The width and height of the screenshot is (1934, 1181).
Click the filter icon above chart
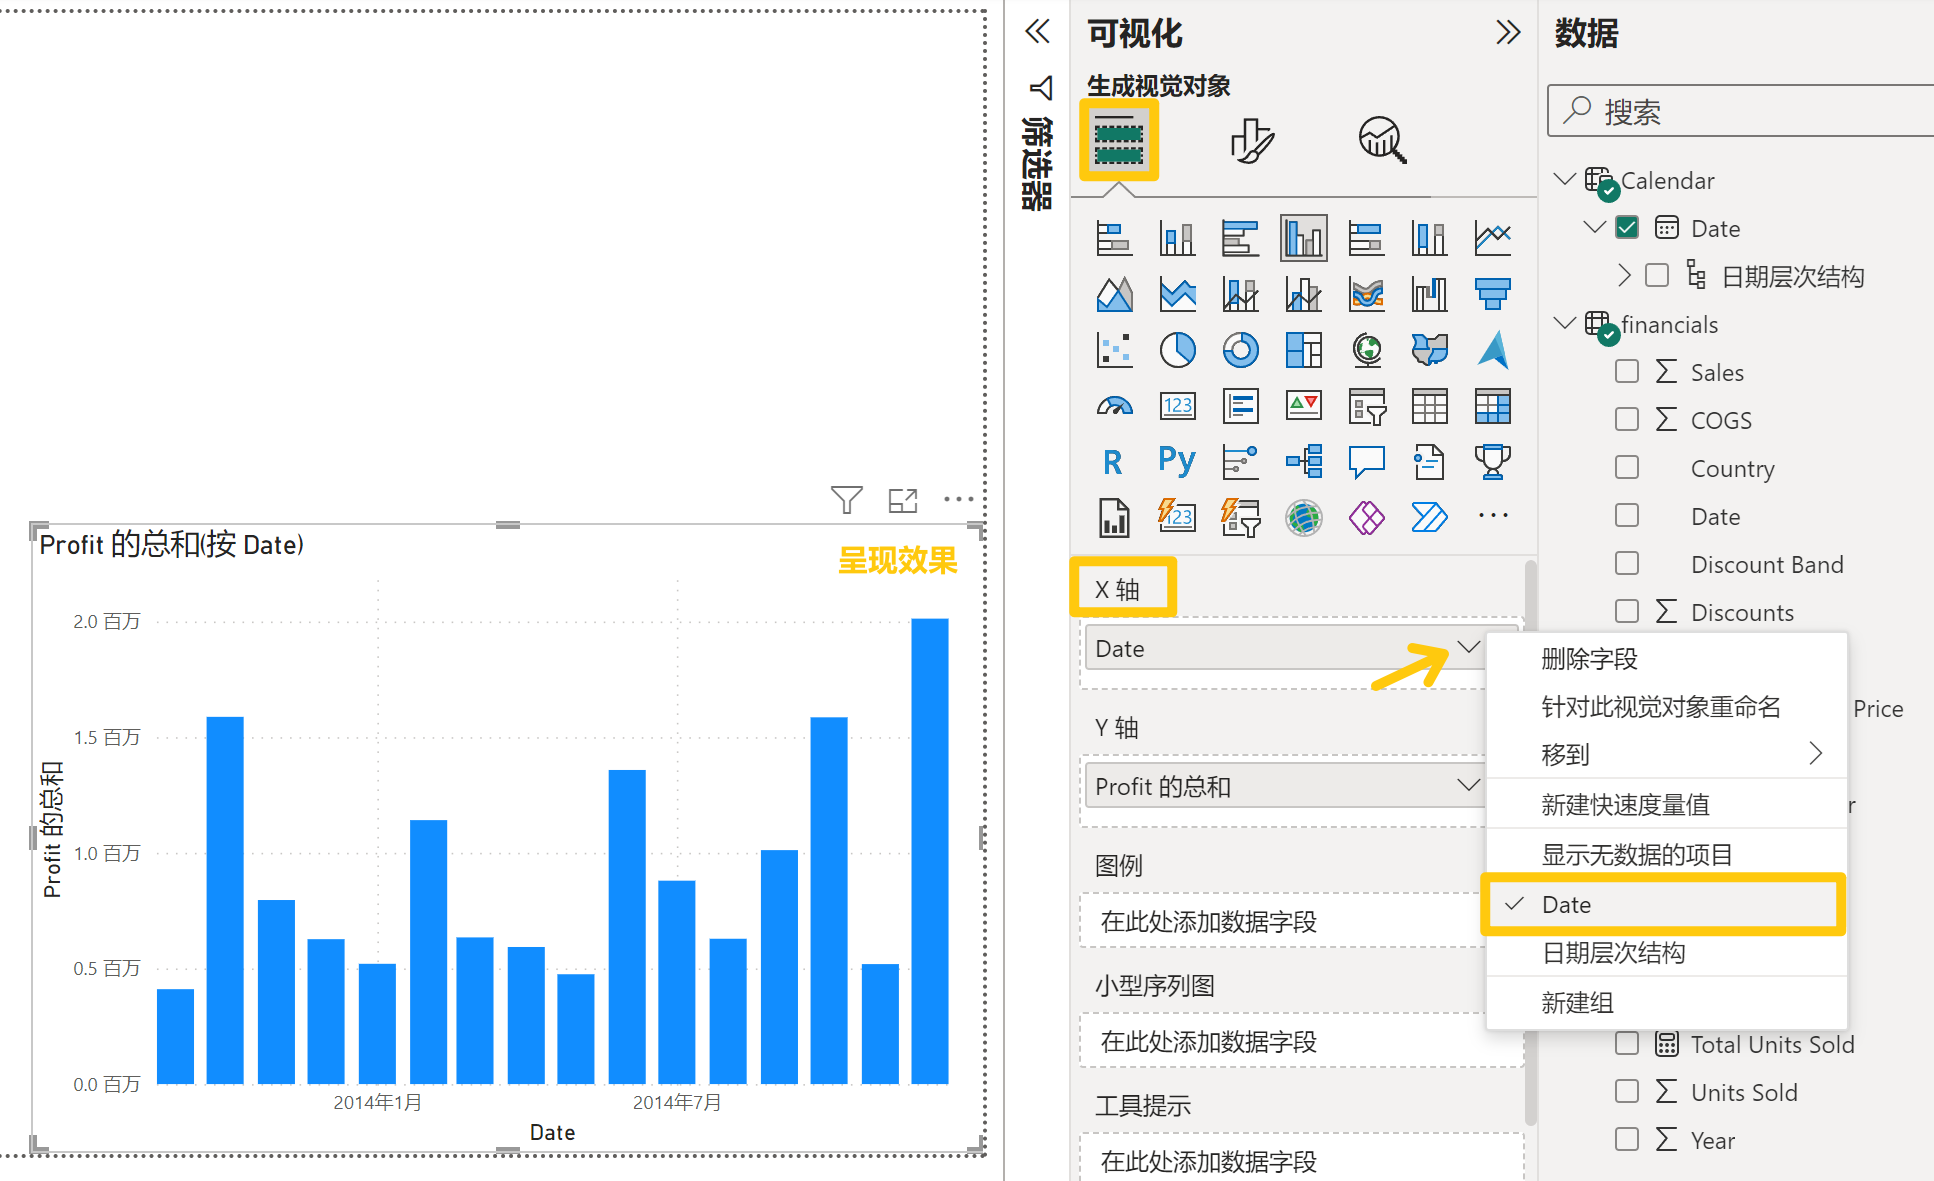846,499
